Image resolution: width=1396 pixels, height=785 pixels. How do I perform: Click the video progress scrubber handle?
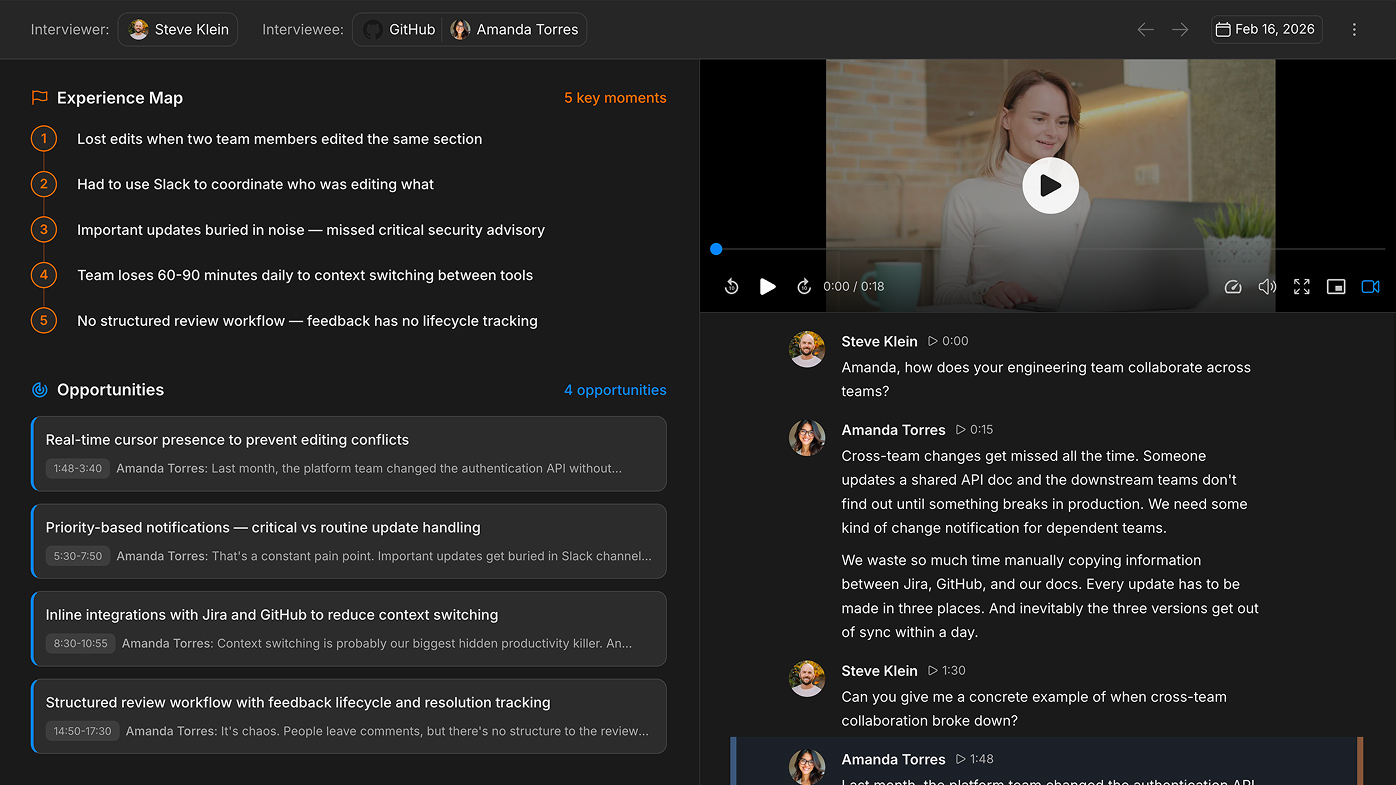[716, 248]
